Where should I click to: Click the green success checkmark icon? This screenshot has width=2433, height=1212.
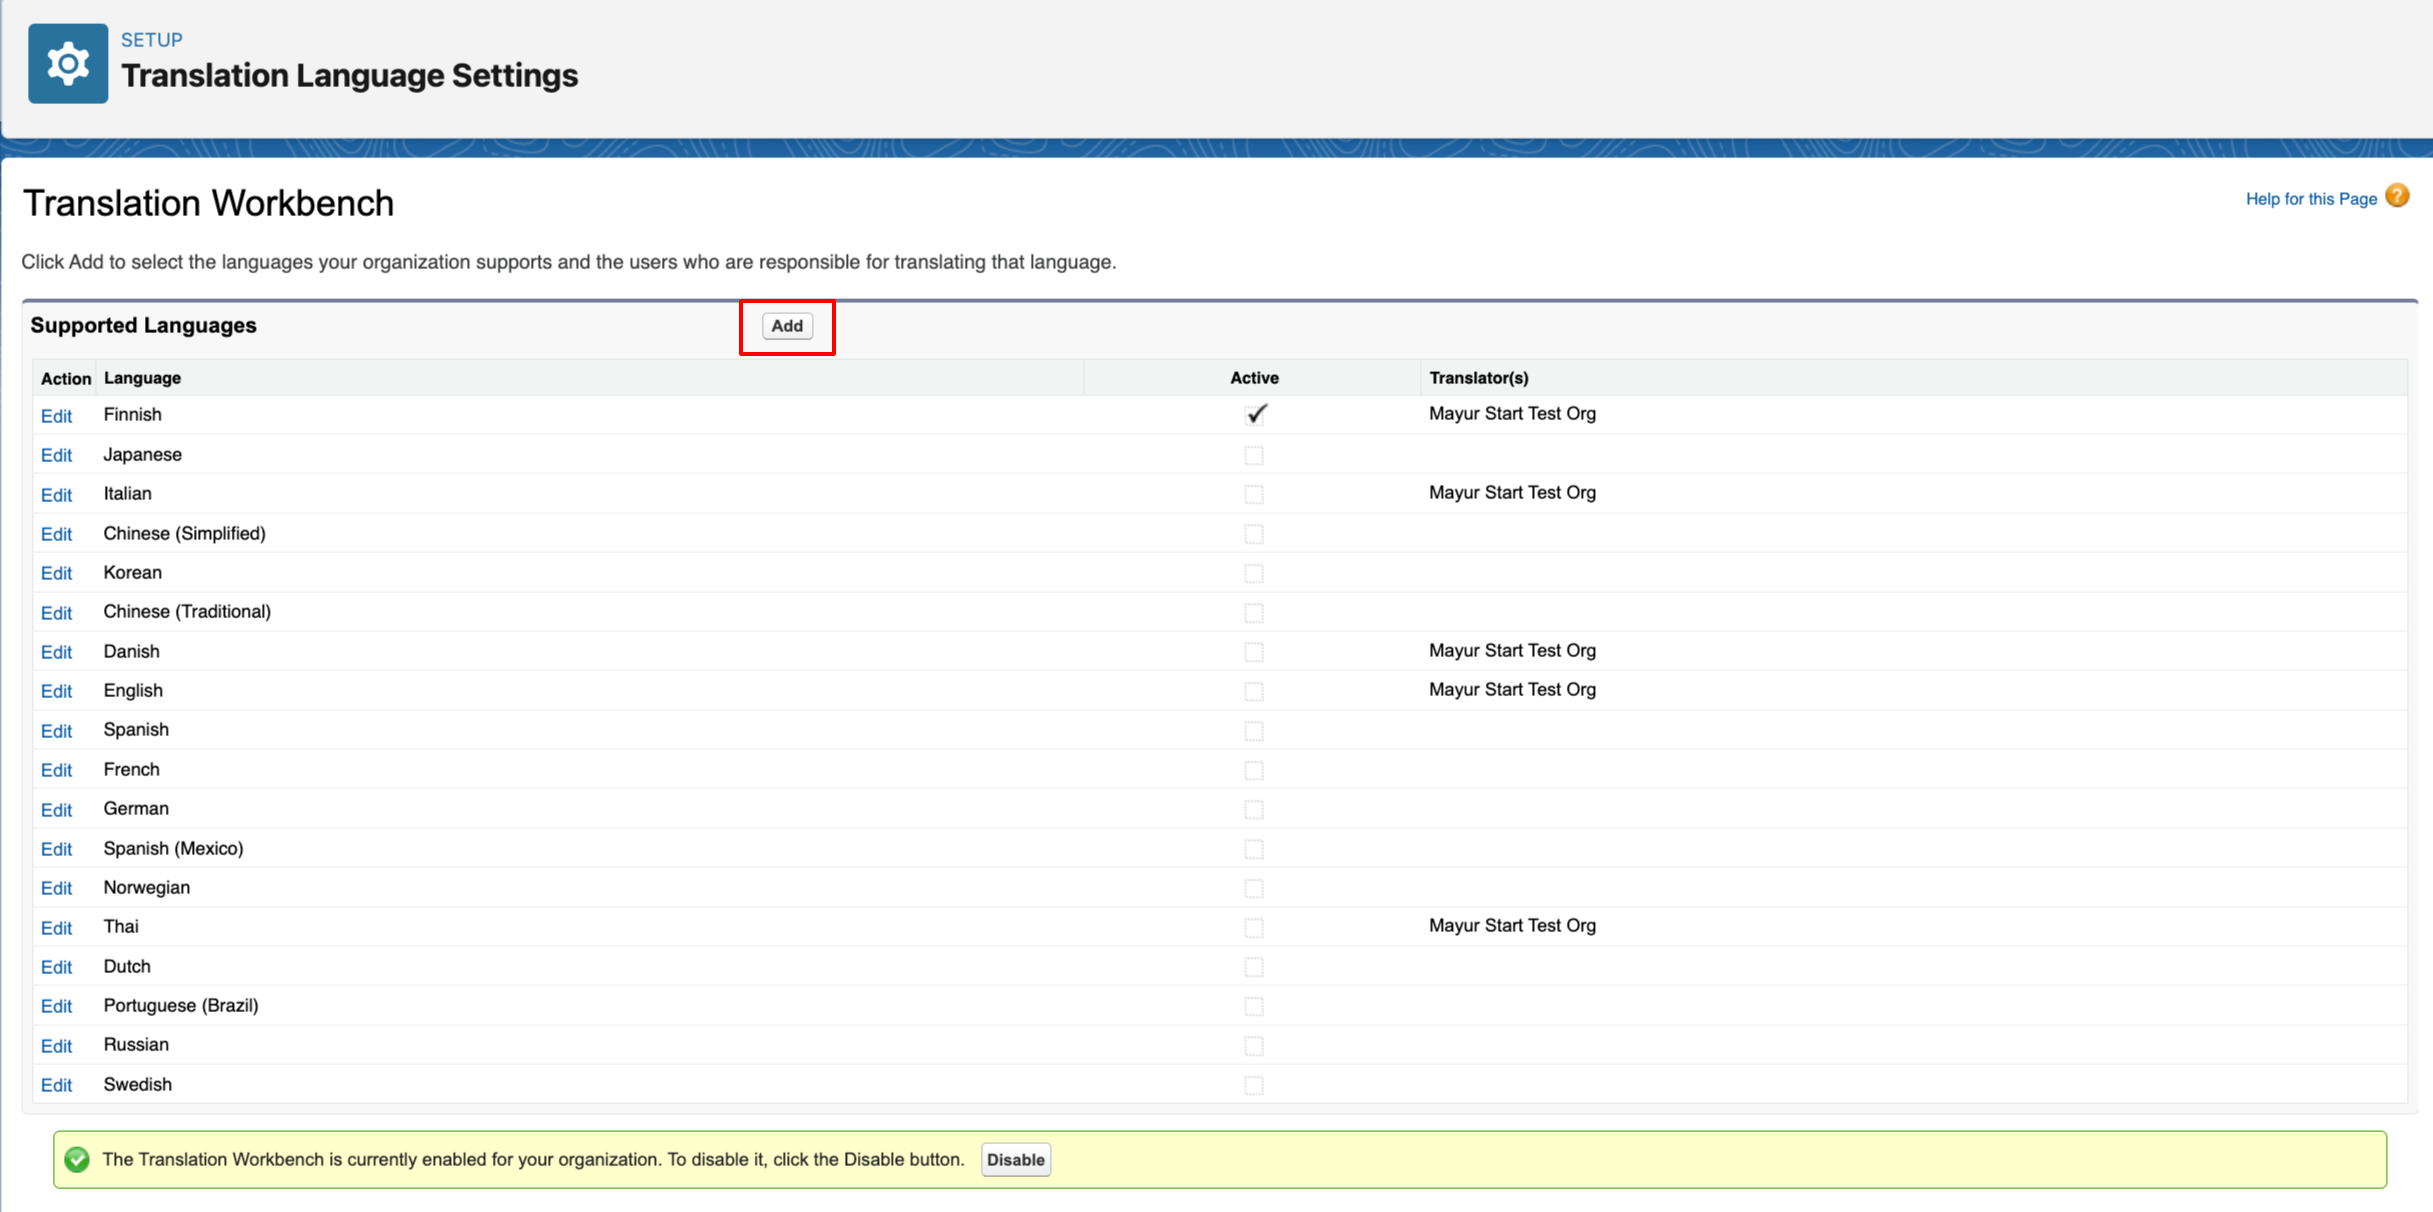[77, 1159]
